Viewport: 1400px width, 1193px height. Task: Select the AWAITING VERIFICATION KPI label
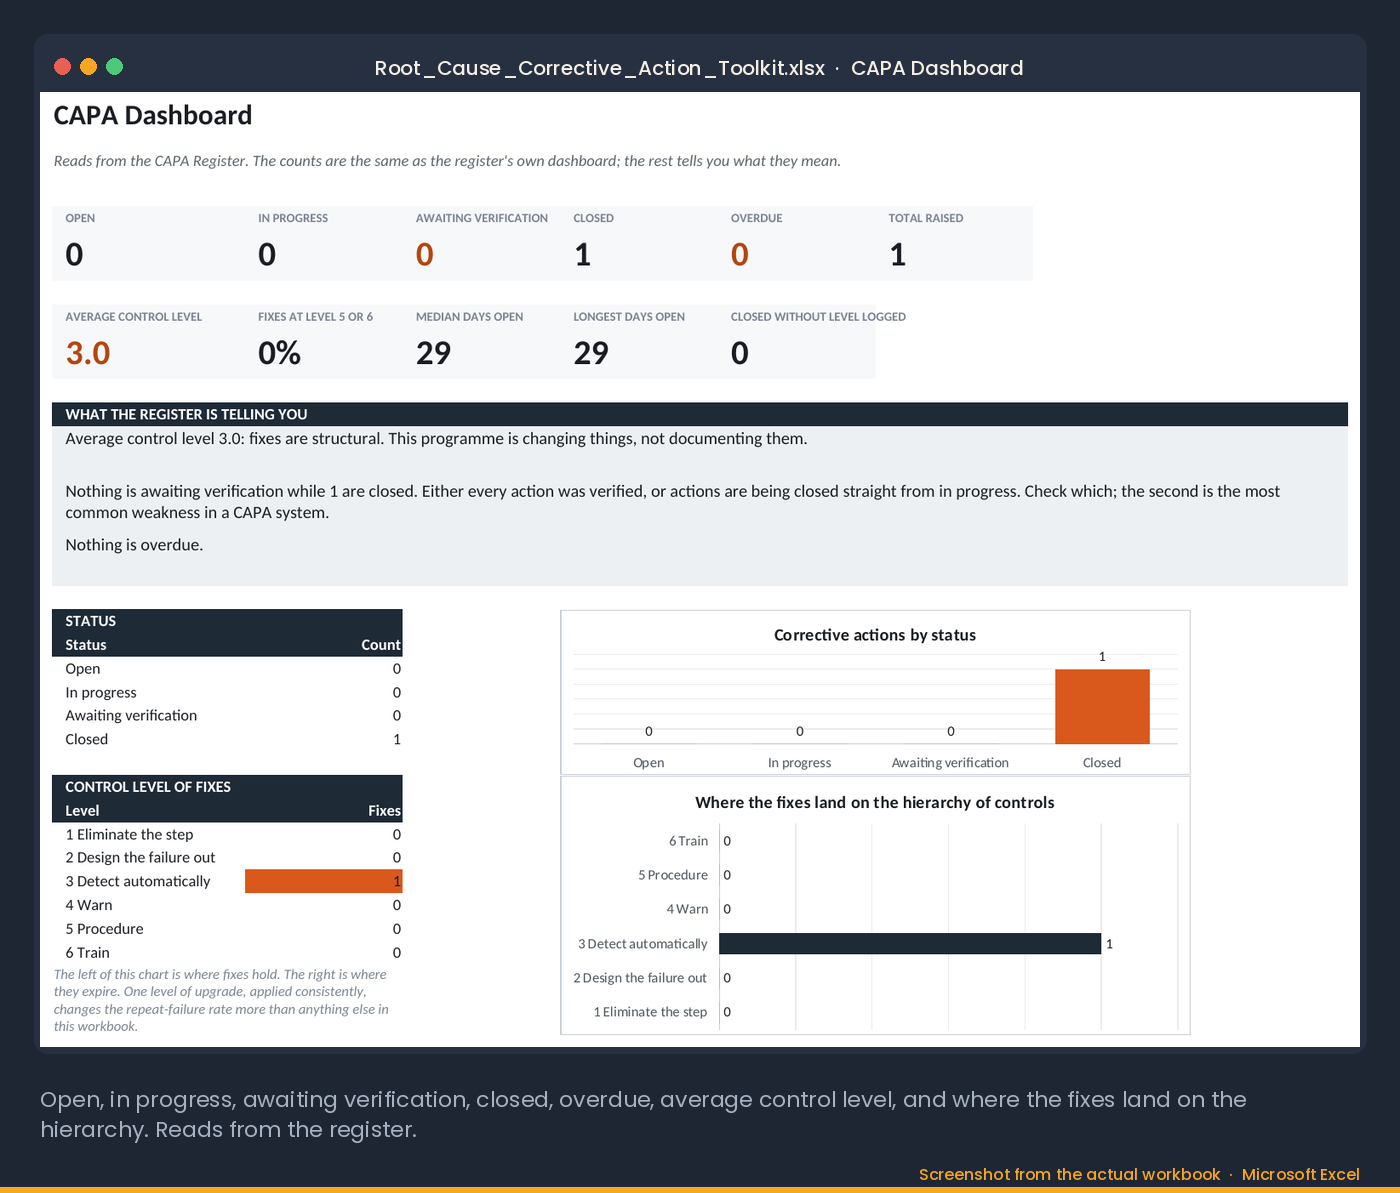tap(482, 218)
